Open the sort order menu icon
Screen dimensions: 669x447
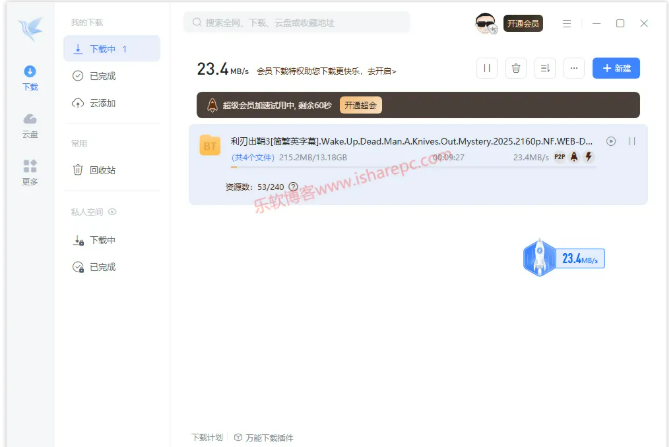click(x=545, y=68)
